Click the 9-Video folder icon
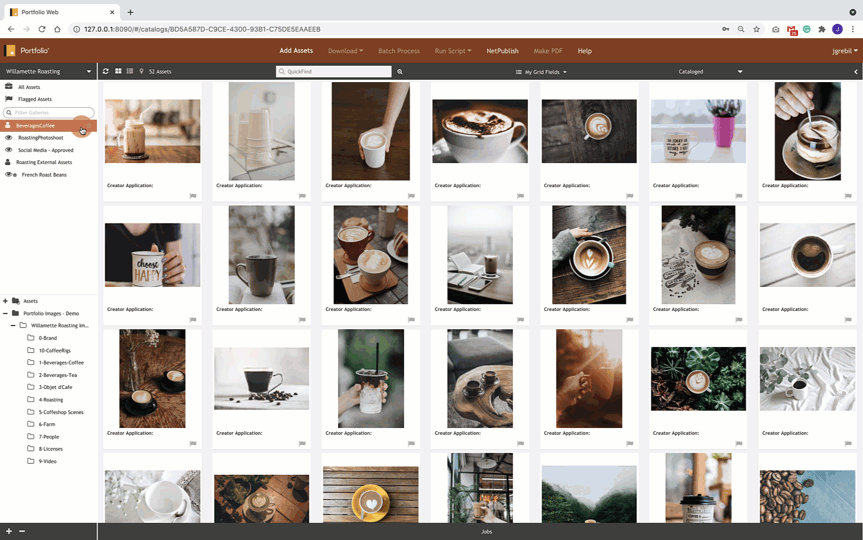 31,461
